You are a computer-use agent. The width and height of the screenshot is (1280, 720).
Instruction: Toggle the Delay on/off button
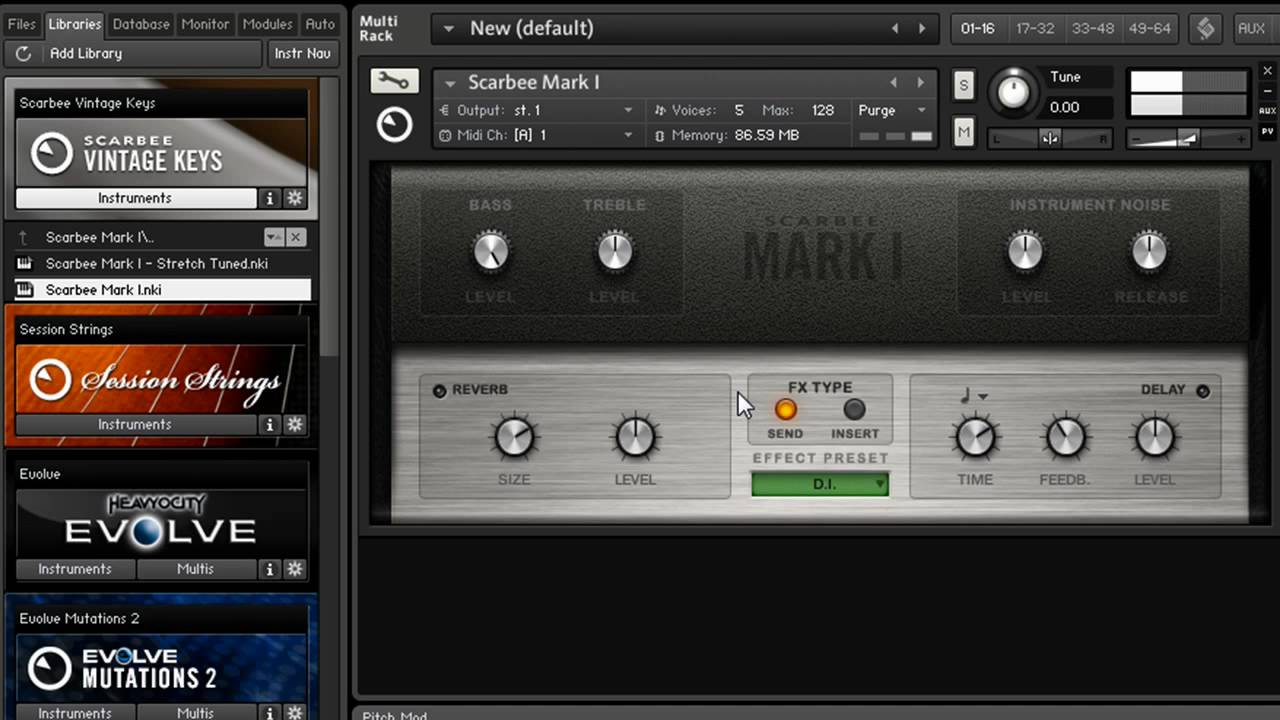click(1203, 391)
